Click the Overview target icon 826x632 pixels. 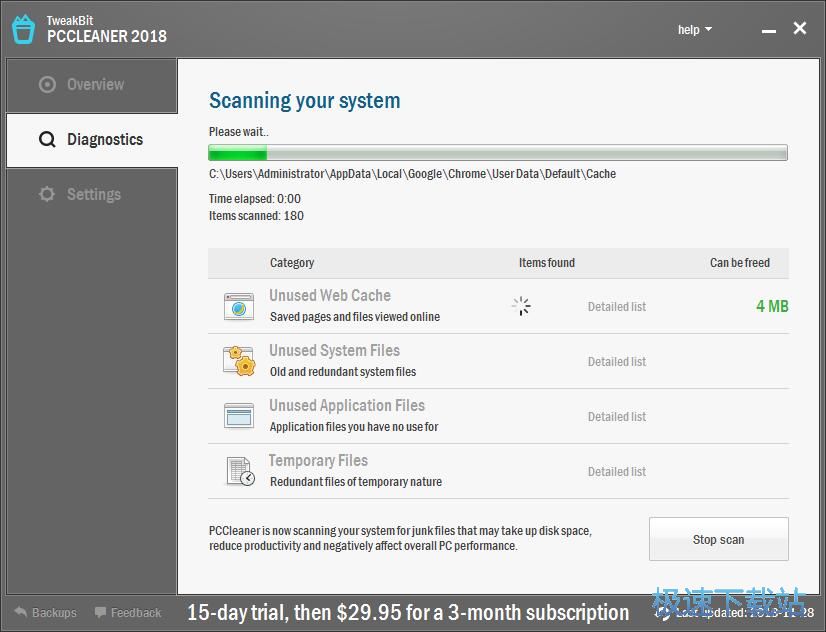[47, 84]
